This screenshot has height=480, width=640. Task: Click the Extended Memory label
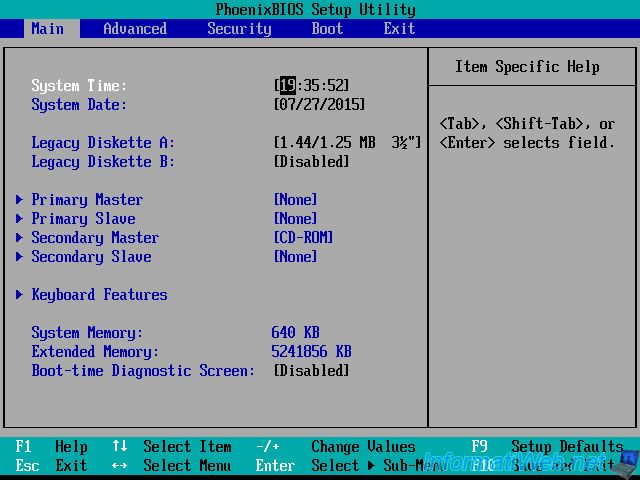95,352
